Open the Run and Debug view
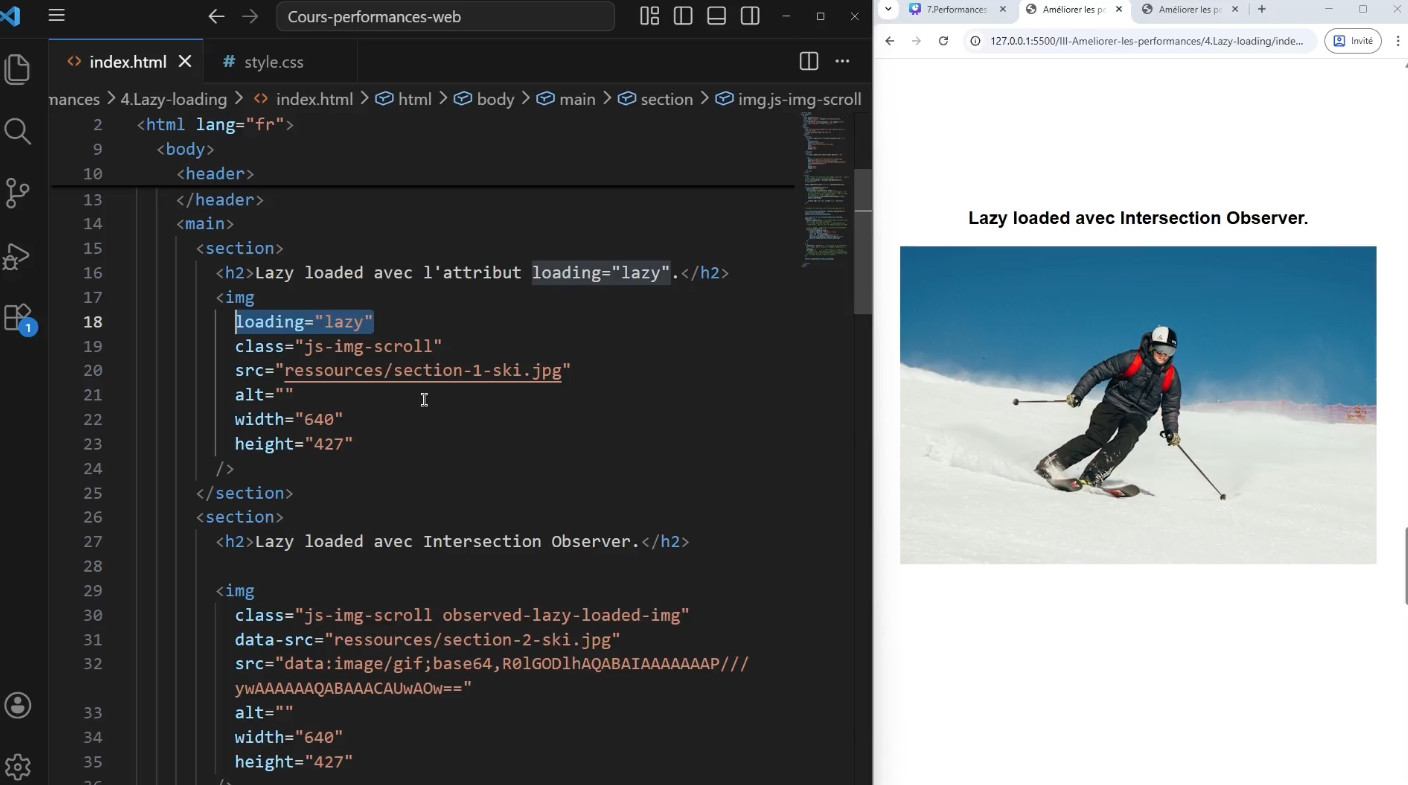 (x=18, y=256)
